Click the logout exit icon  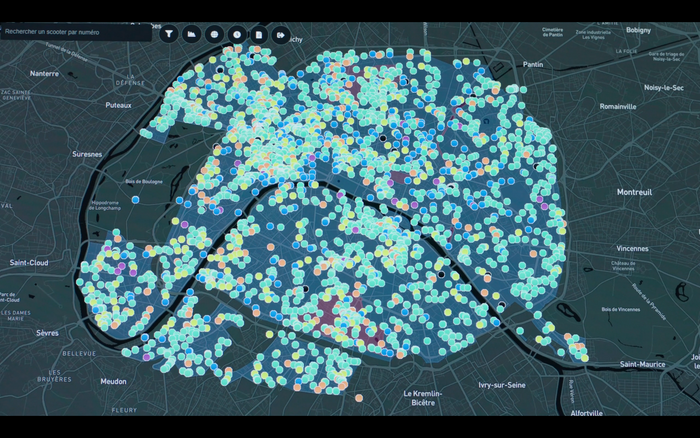[282, 34]
